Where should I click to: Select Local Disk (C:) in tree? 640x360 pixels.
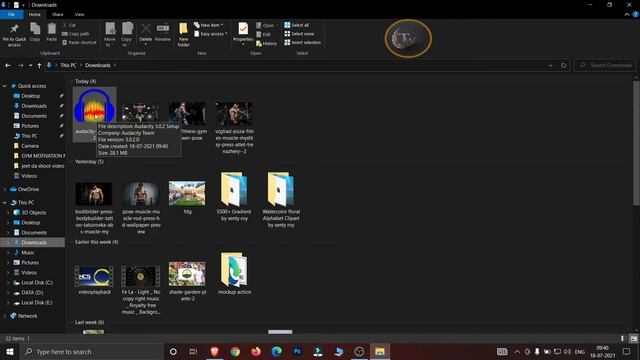[36, 282]
